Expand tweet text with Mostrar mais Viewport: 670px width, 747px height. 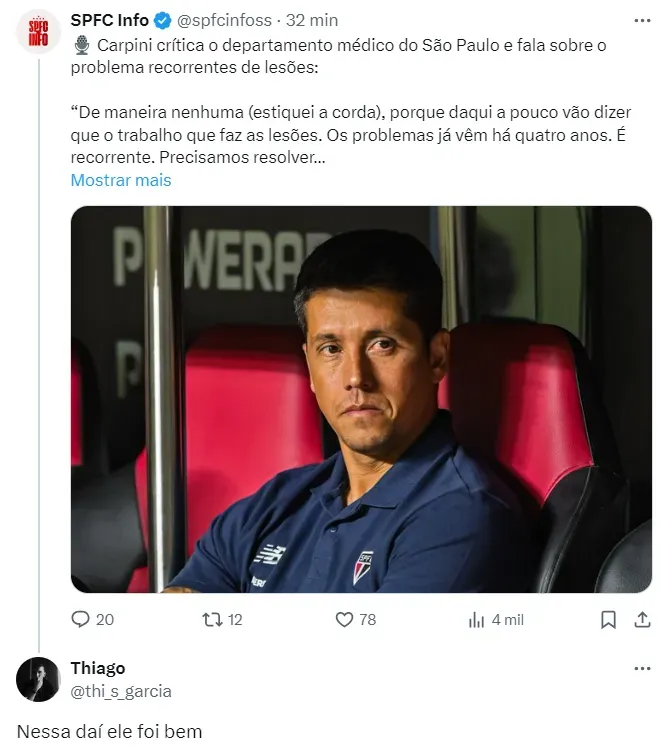click(121, 180)
